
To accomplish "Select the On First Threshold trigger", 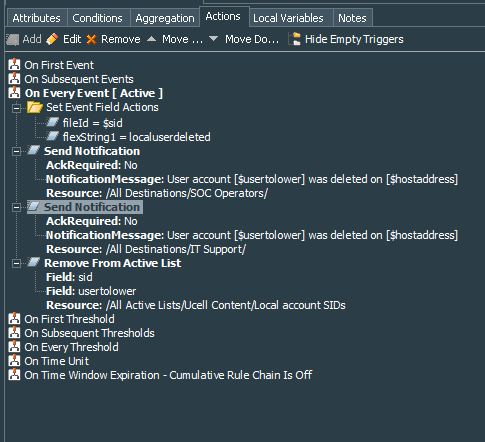I will coord(69,319).
